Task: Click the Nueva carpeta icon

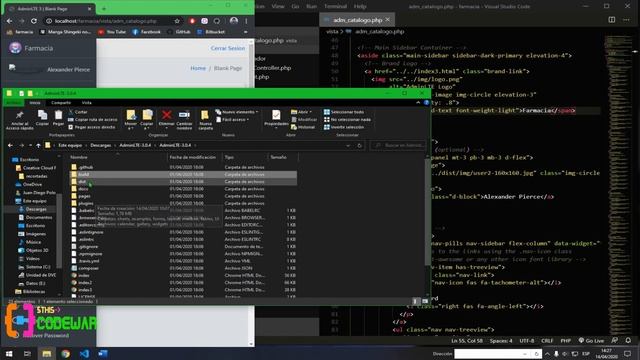Action: pyautogui.click(x=205, y=115)
